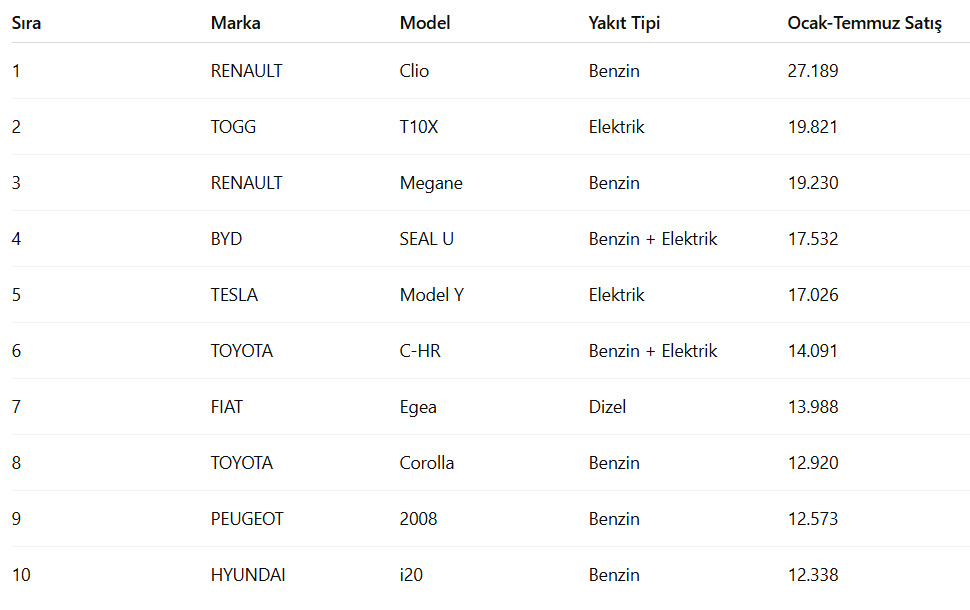
Task: Select the Model Y cell
Action: coord(432,295)
